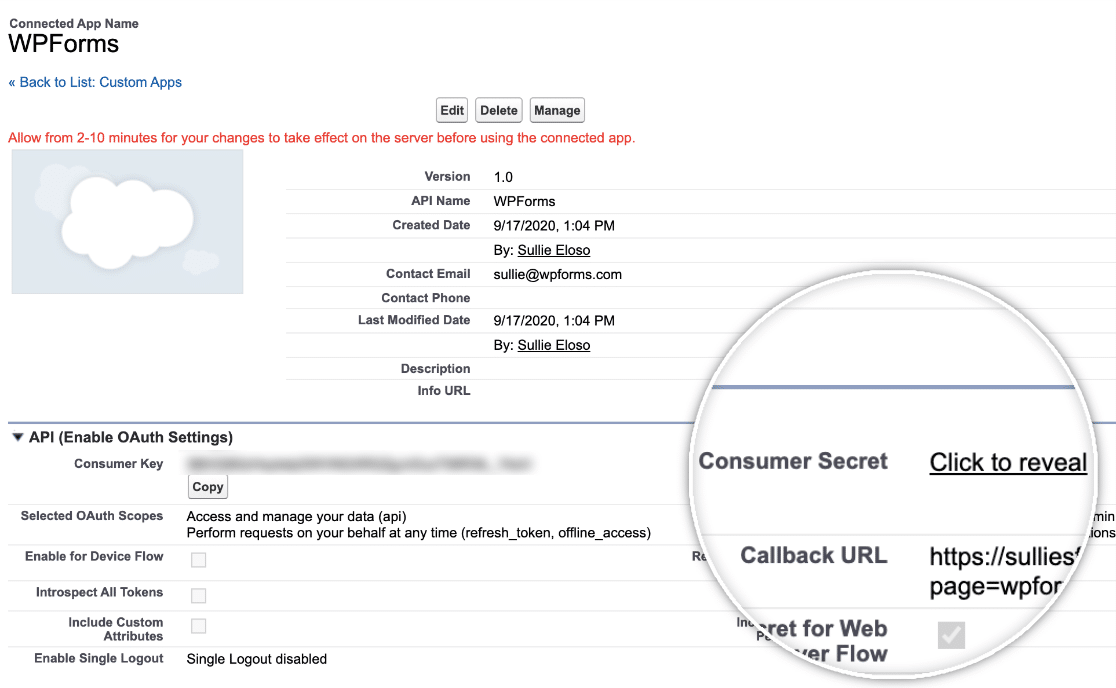Toggle Include Custom Attributes checkbox
Image resolution: width=1116 pixels, height=688 pixels.
[x=199, y=626]
